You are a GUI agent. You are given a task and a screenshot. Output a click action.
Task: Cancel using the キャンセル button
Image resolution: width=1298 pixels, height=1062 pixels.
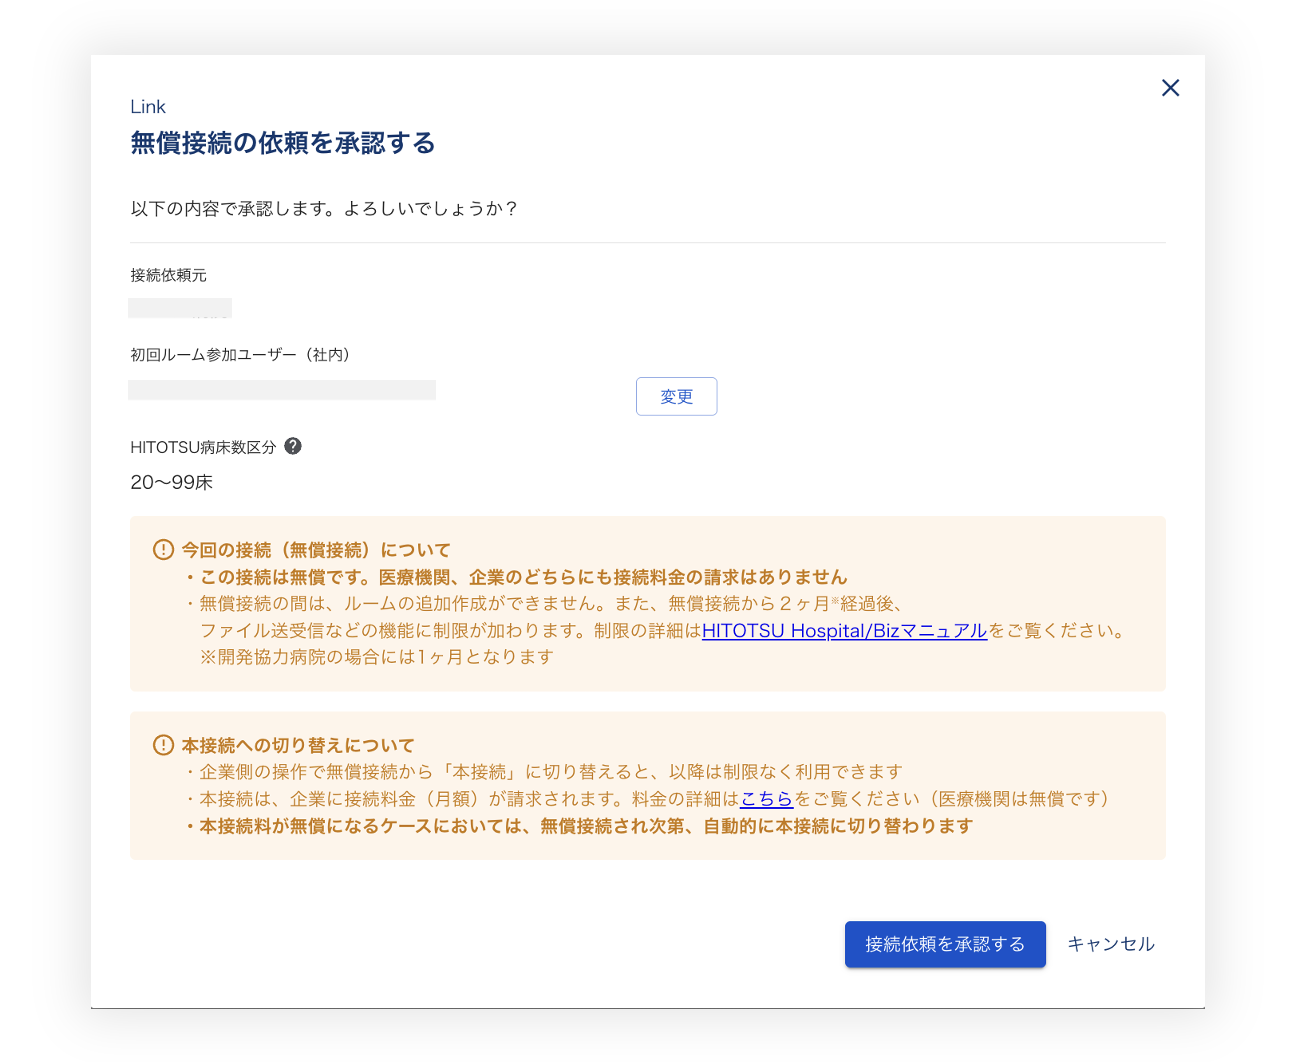1110,944
